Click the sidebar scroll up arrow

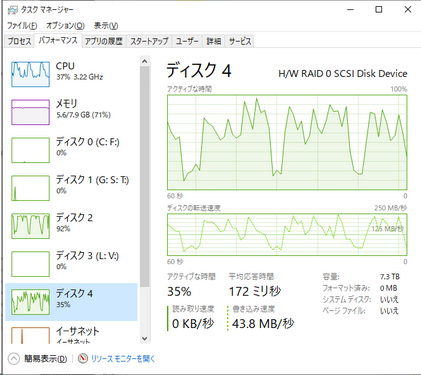144,61
